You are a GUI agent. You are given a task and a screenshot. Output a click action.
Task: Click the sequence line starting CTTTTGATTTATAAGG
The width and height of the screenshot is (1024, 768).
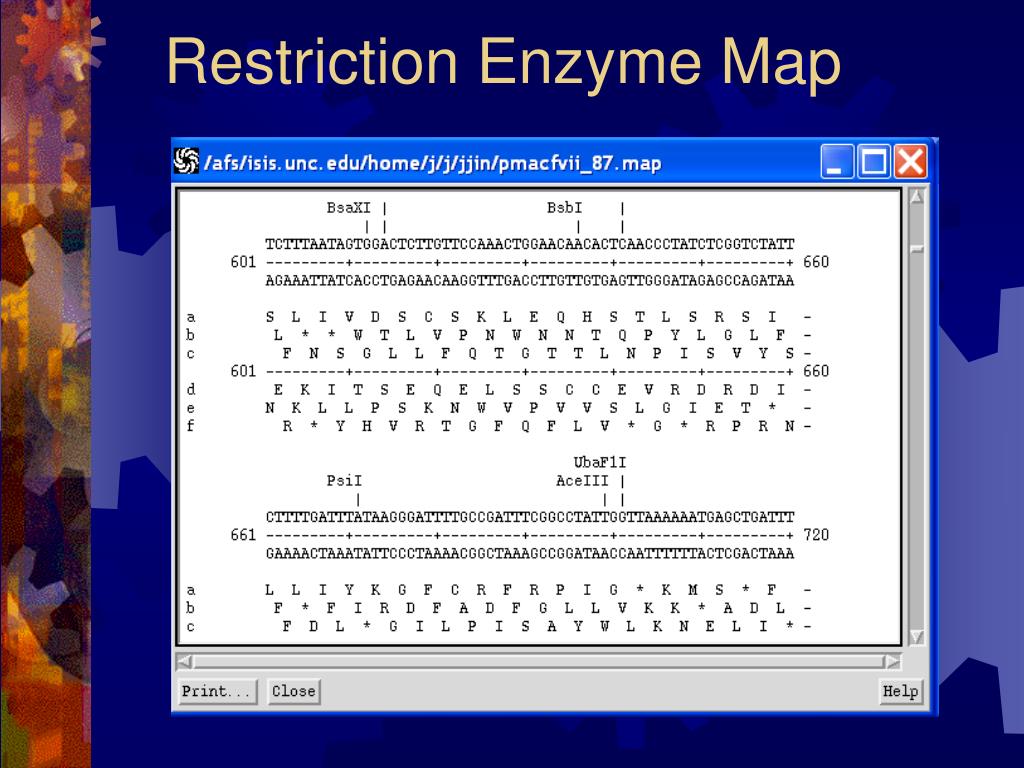[x=530, y=518]
